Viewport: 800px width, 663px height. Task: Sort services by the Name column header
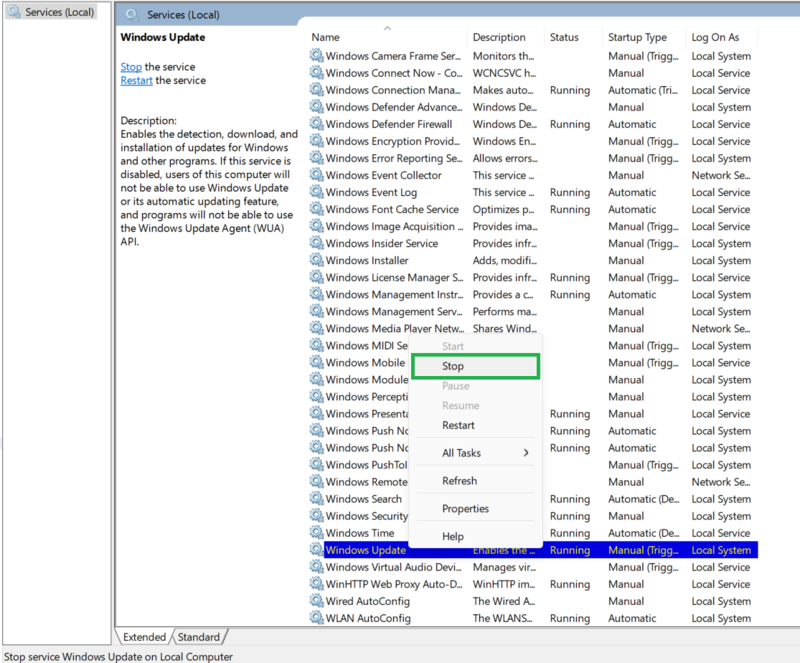(x=380, y=37)
